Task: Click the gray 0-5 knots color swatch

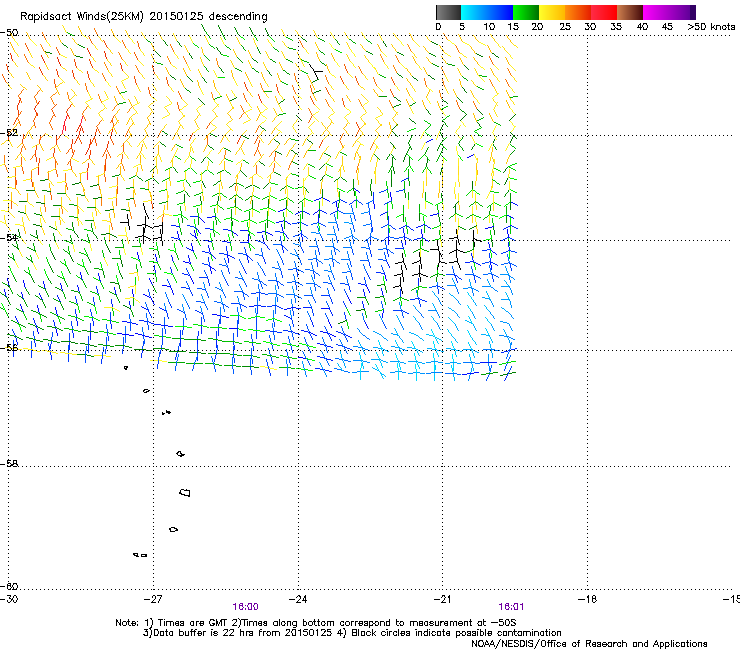Action: point(448,12)
